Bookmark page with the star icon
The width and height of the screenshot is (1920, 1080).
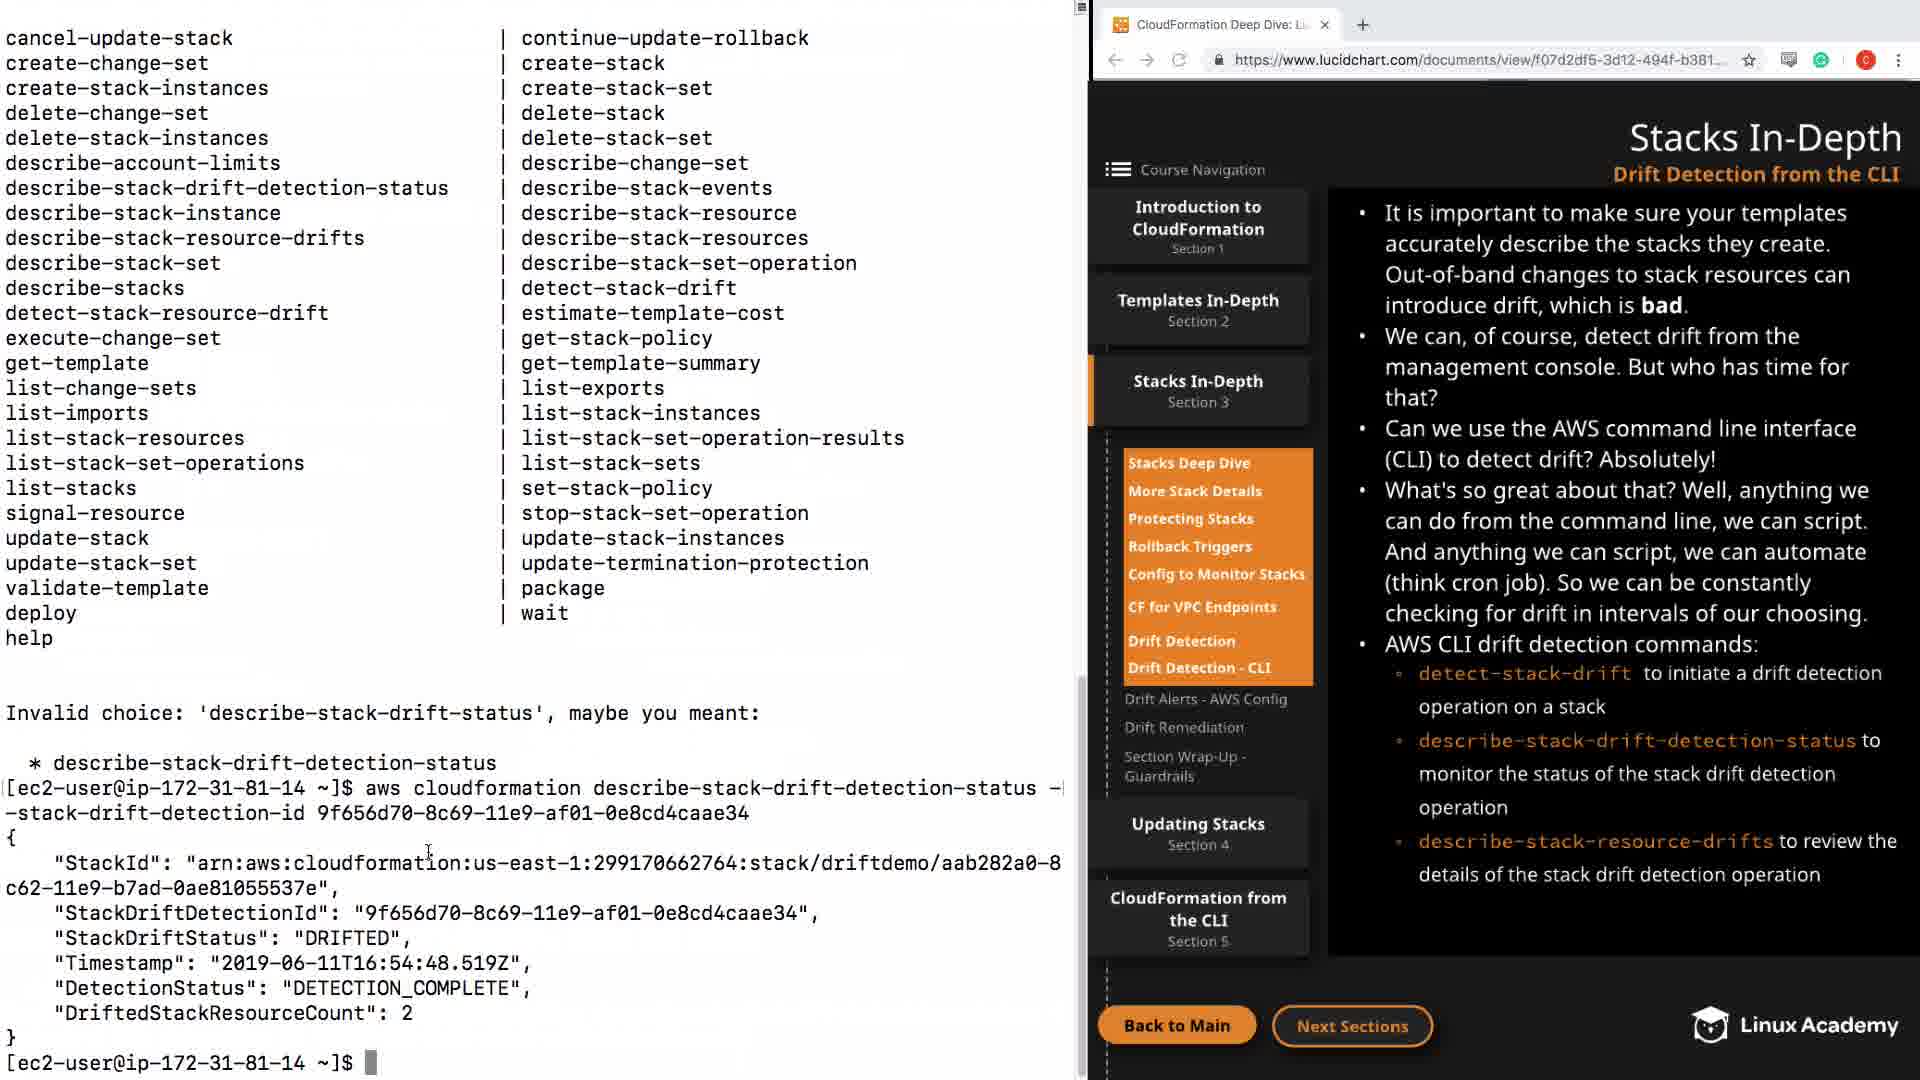click(x=1749, y=60)
